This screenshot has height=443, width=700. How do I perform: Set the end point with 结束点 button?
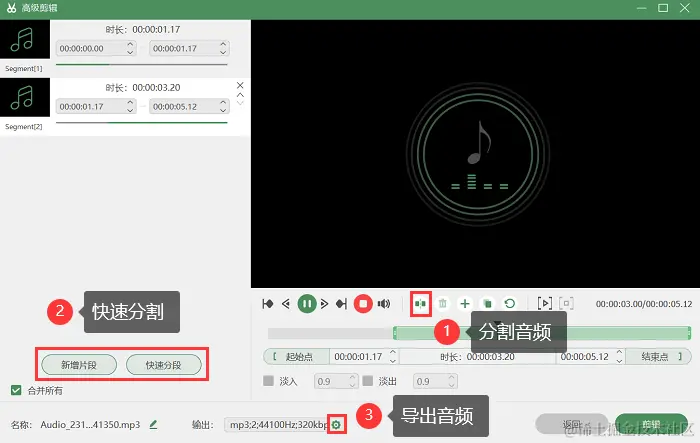pyautogui.click(x=658, y=356)
